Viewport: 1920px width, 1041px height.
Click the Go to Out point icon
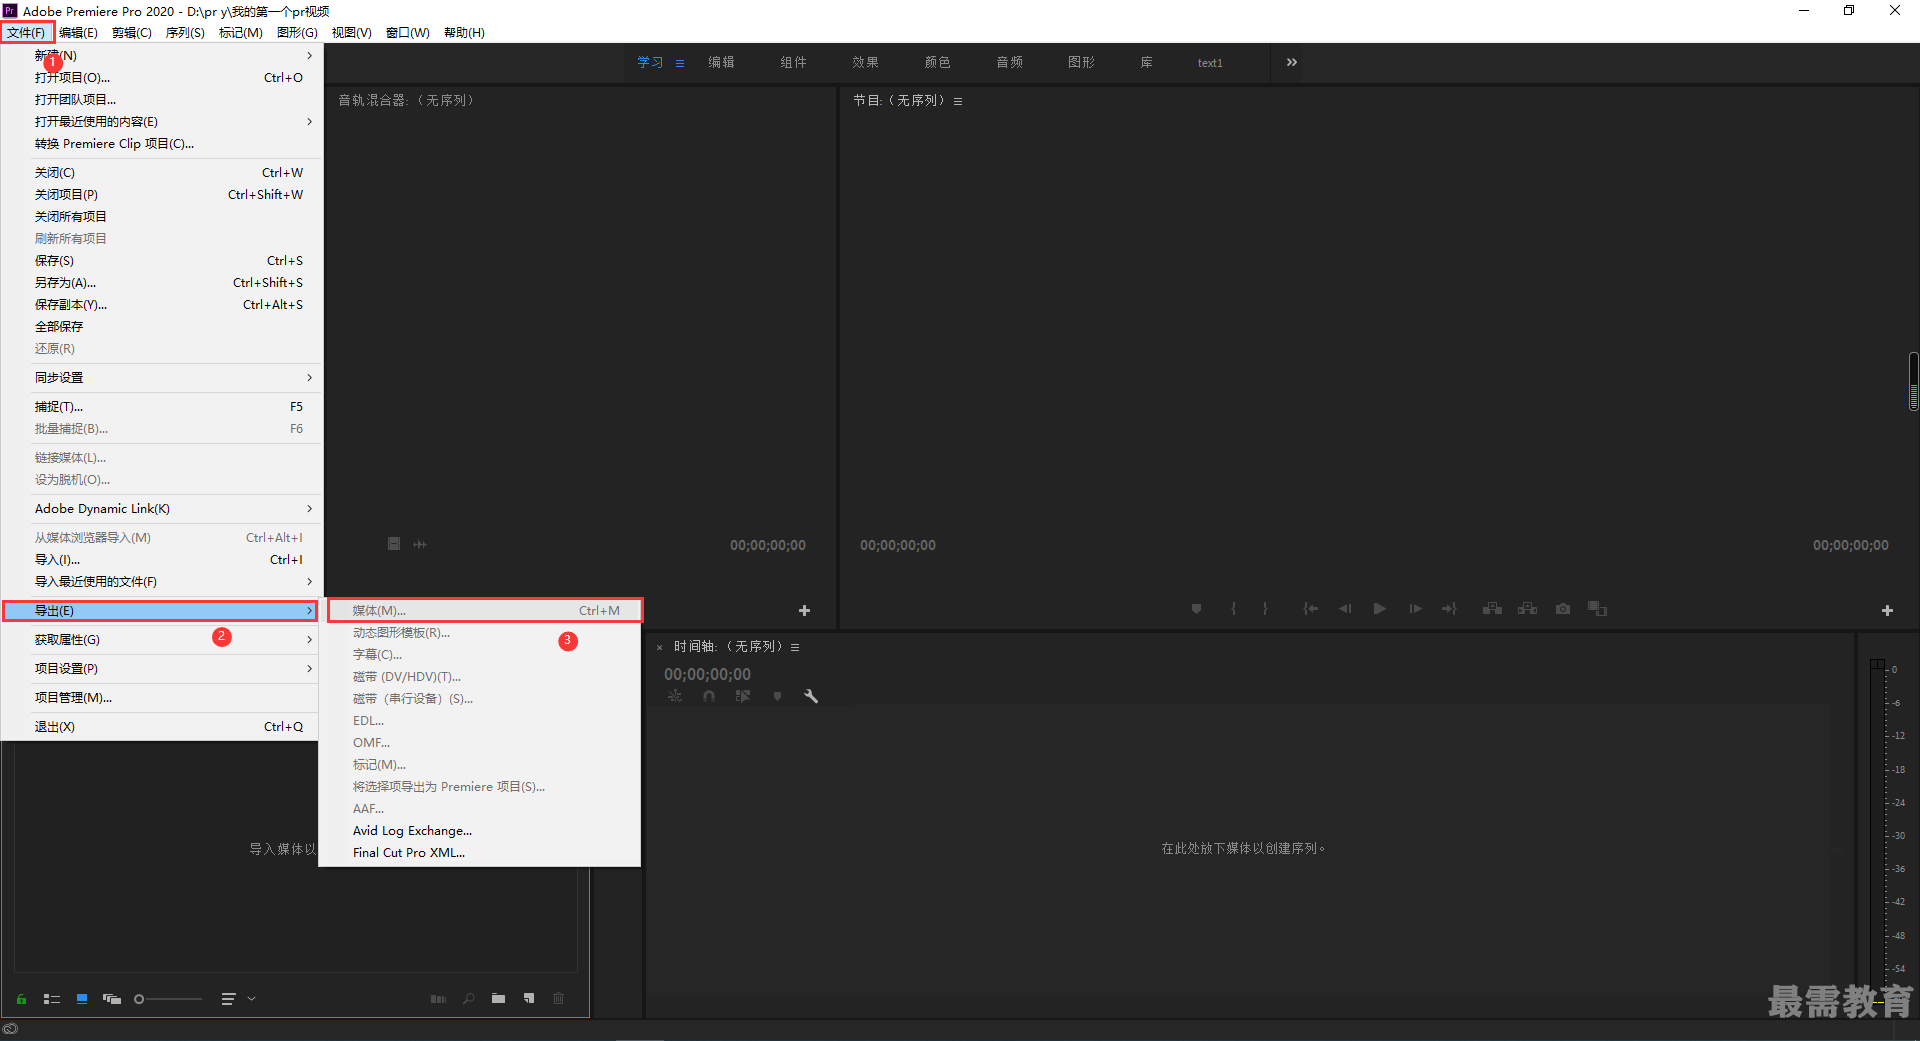(1449, 609)
